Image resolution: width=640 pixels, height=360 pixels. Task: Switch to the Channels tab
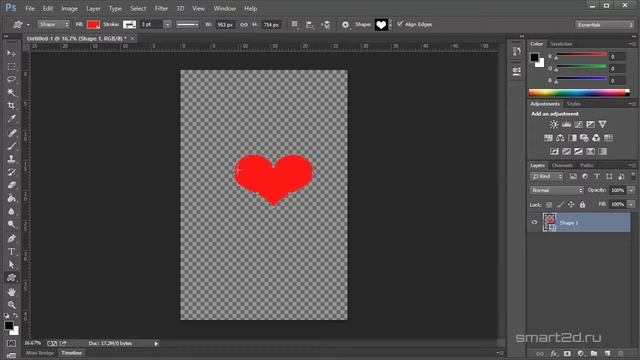(x=562, y=165)
